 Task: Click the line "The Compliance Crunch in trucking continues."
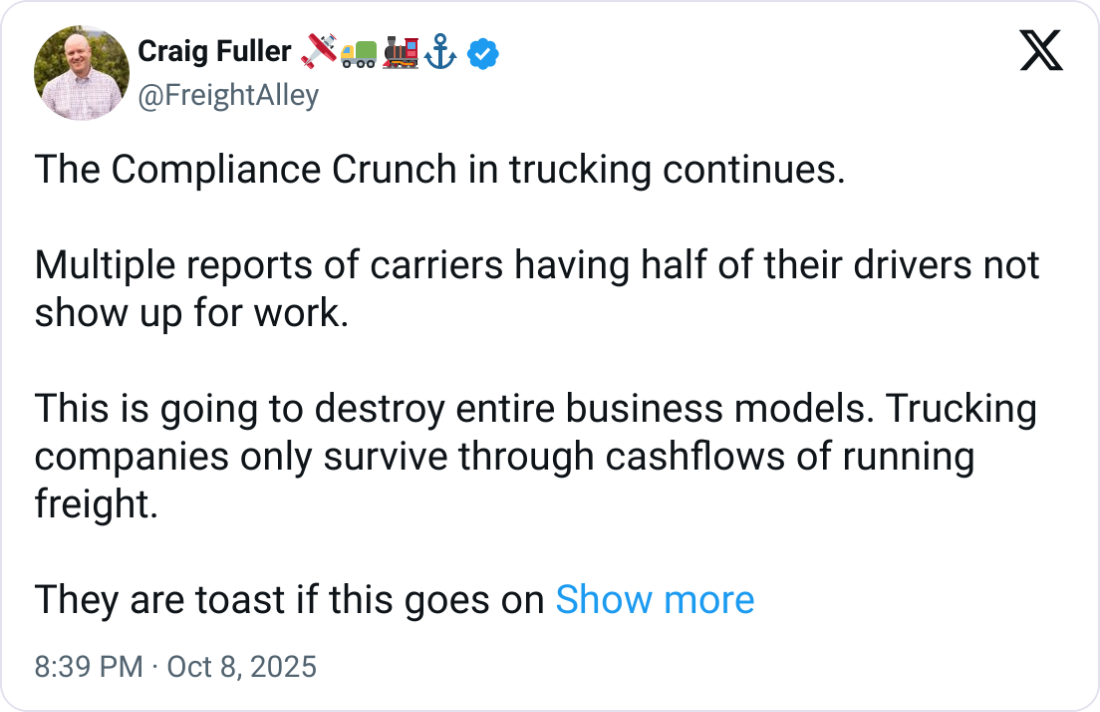pyautogui.click(x=440, y=170)
